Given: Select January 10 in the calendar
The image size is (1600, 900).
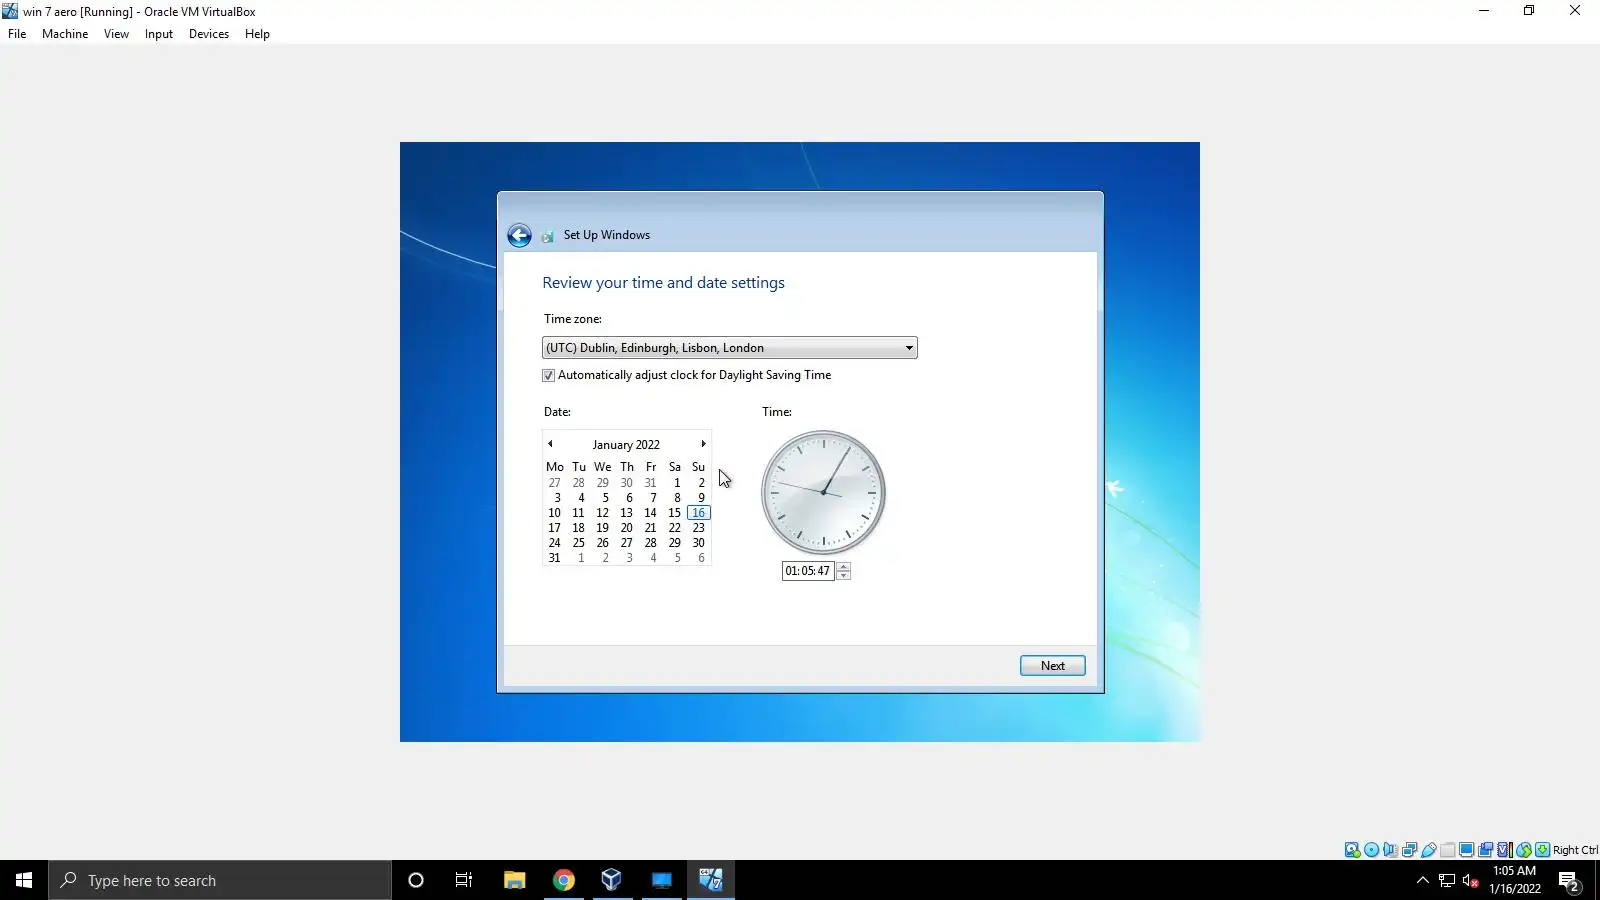Looking at the screenshot, I should click(554, 513).
